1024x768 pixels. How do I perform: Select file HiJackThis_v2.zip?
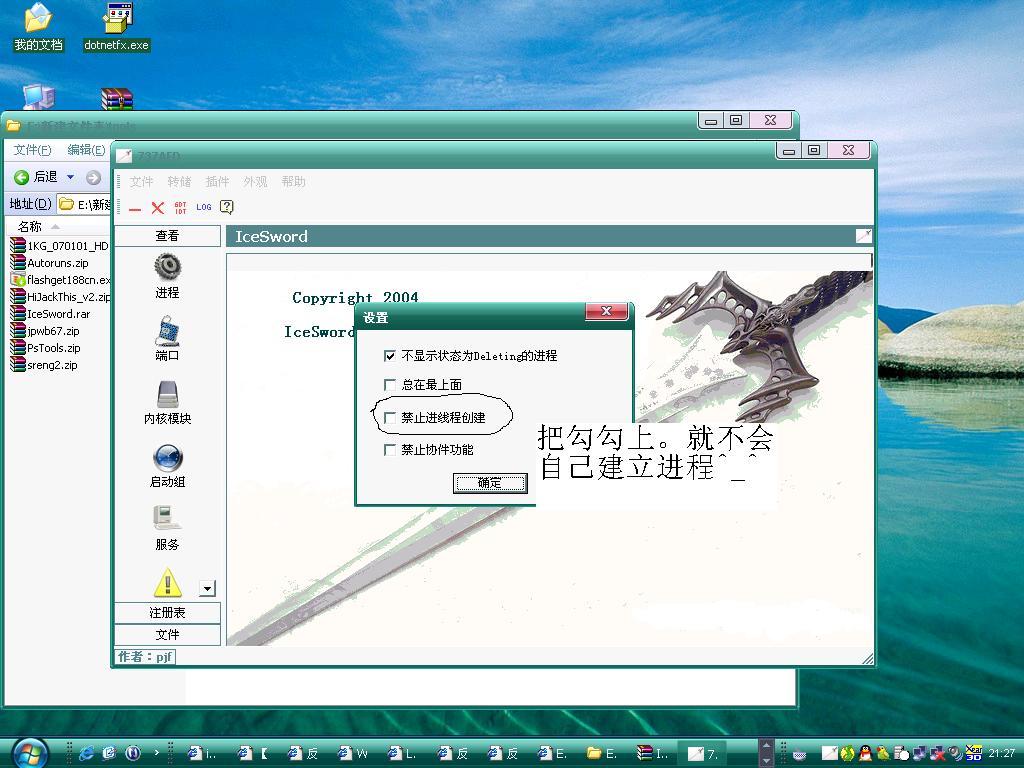coord(60,297)
